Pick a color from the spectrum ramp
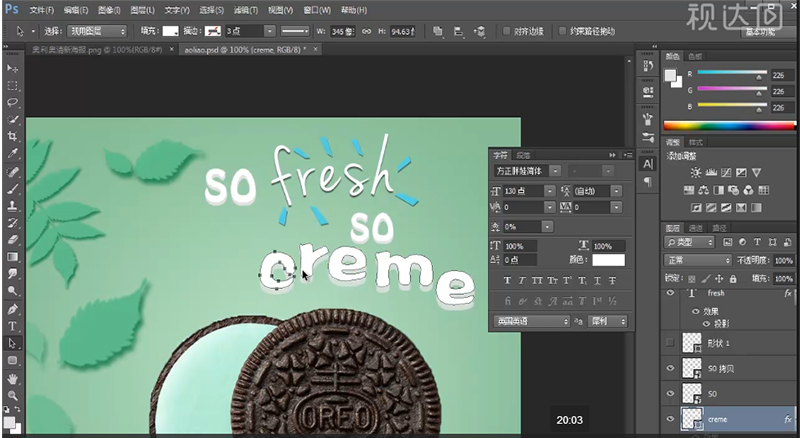 point(729,125)
